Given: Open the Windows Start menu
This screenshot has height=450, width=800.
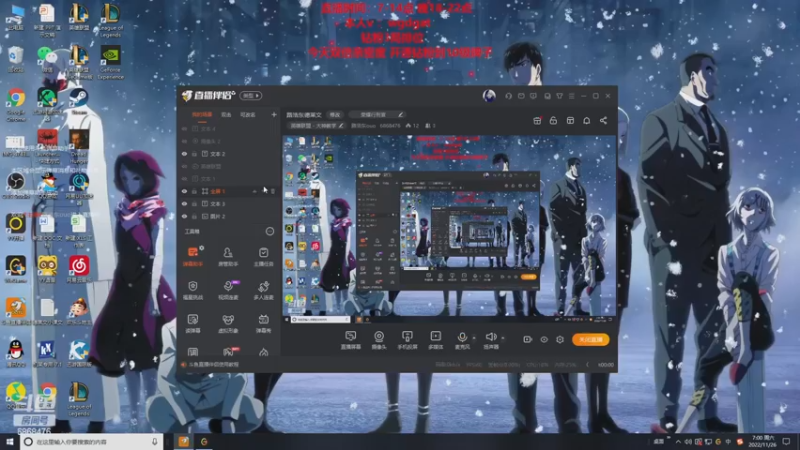Looking at the screenshot, I should pos(10,441).
